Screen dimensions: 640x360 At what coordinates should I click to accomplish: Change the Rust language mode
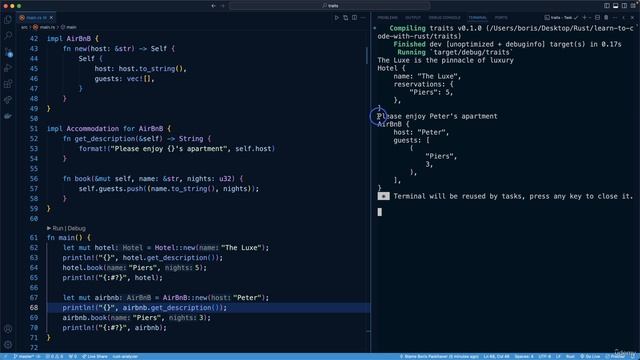coord(570,356)
